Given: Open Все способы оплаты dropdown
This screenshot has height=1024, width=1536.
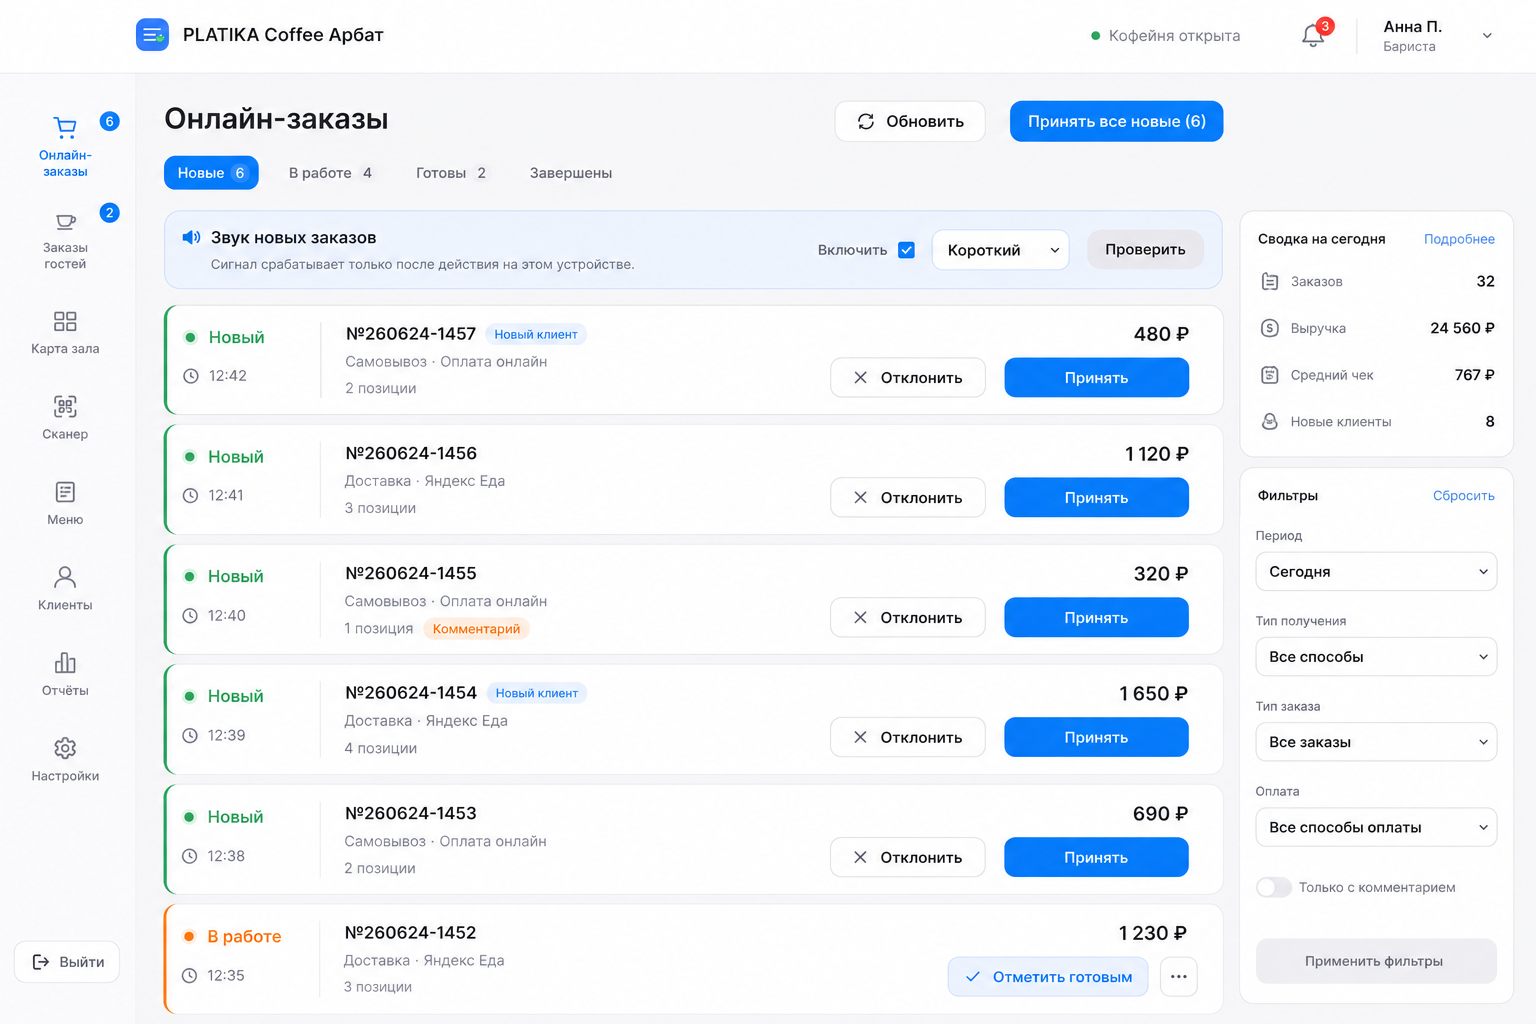Looking at the screenshot, I should pyautogui.click(x=1376, y=827).
